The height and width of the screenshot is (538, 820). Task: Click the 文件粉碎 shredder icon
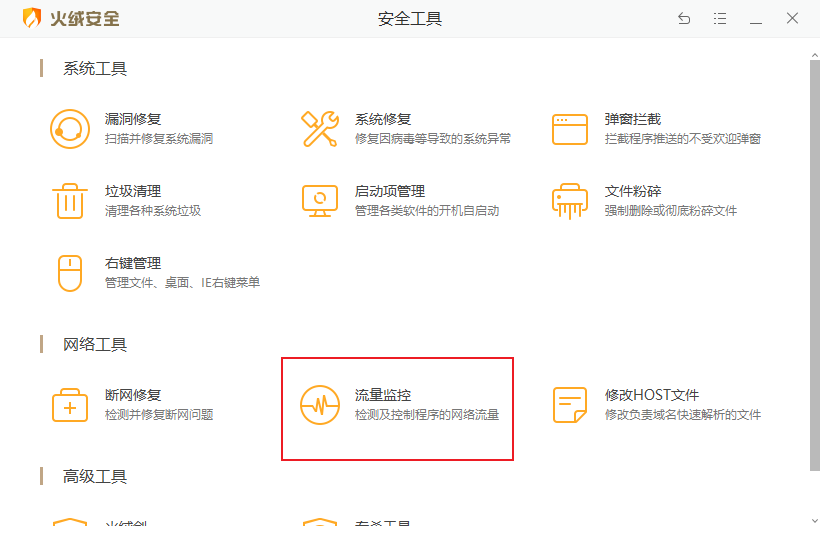pos(570,201)
